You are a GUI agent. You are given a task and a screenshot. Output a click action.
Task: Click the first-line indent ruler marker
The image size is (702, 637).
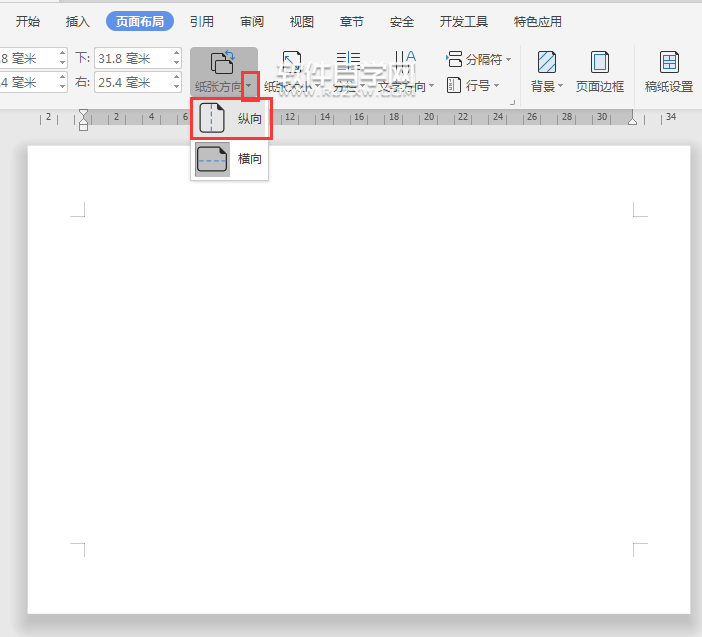(83, 113)
